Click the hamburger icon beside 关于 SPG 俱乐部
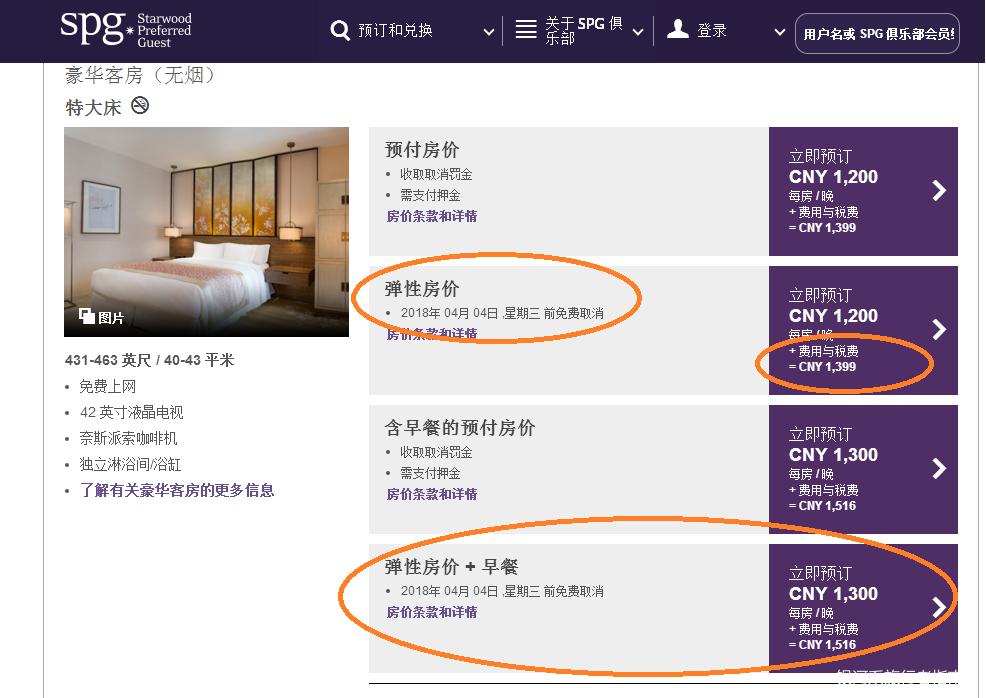 click(x=525, y=28)
